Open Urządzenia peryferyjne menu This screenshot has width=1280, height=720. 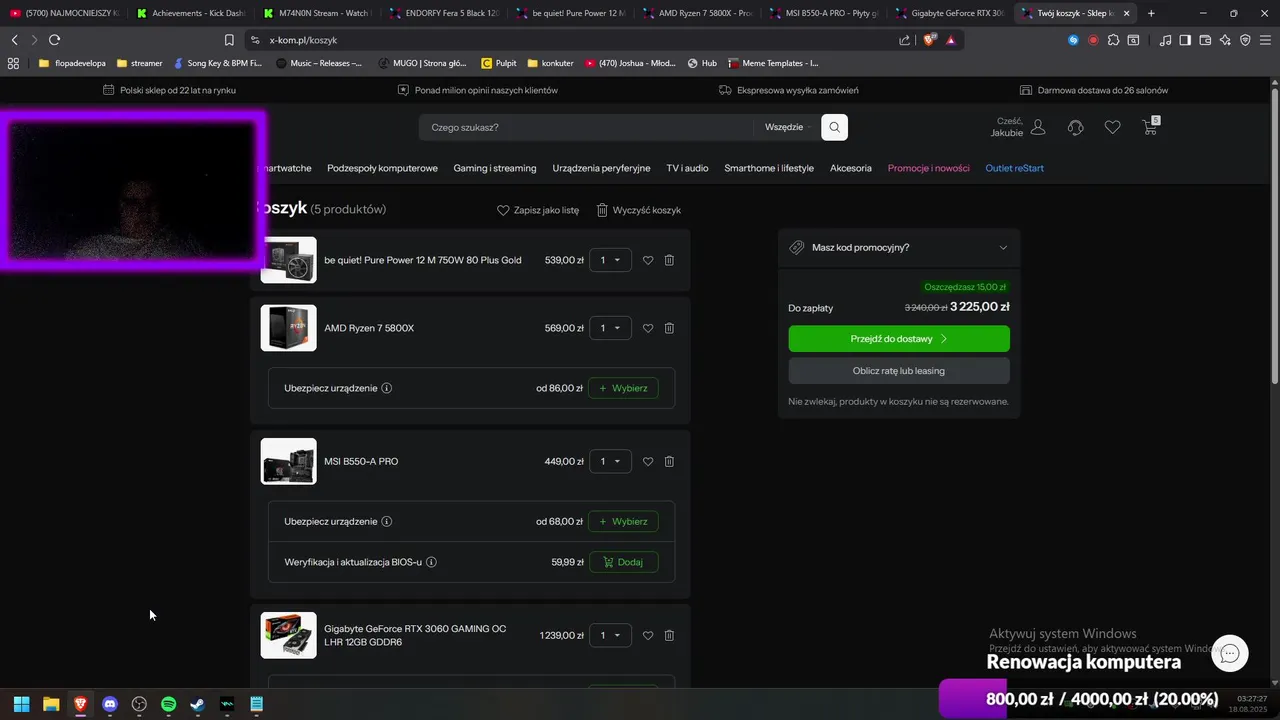[601, 168]
